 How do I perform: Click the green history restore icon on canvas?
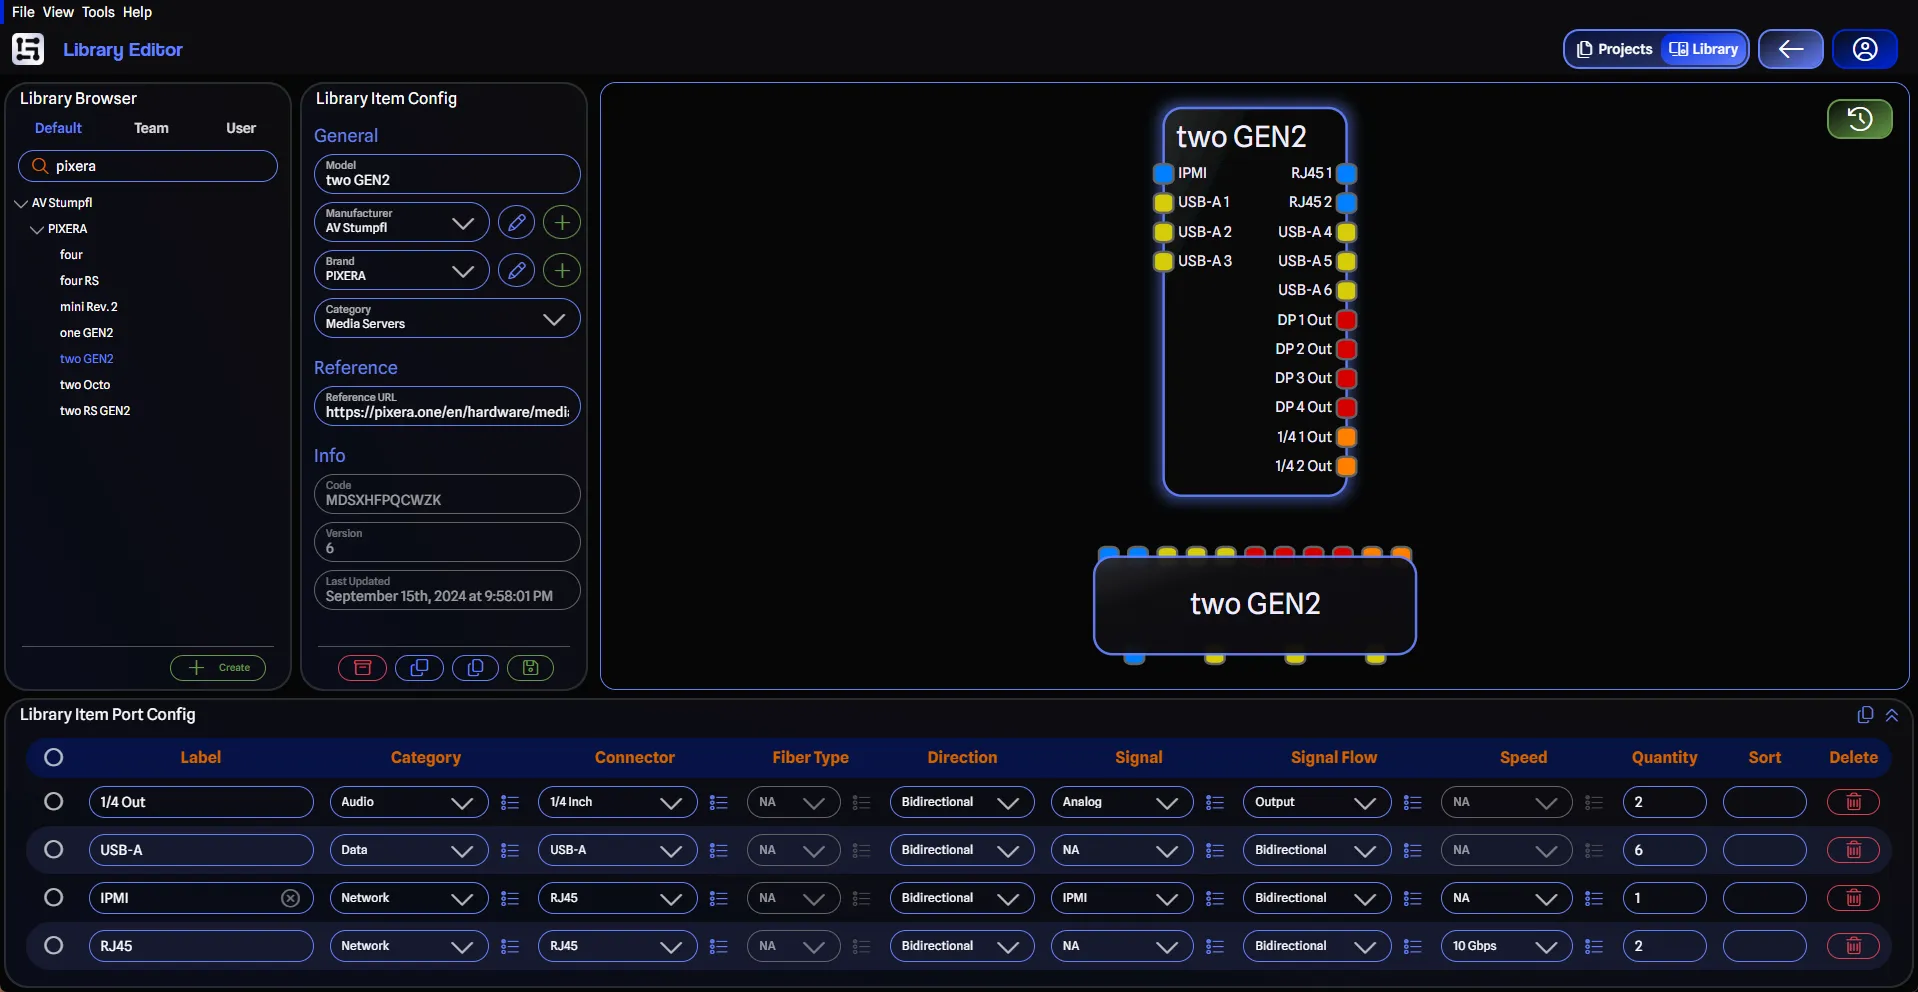coord(1859,119)
